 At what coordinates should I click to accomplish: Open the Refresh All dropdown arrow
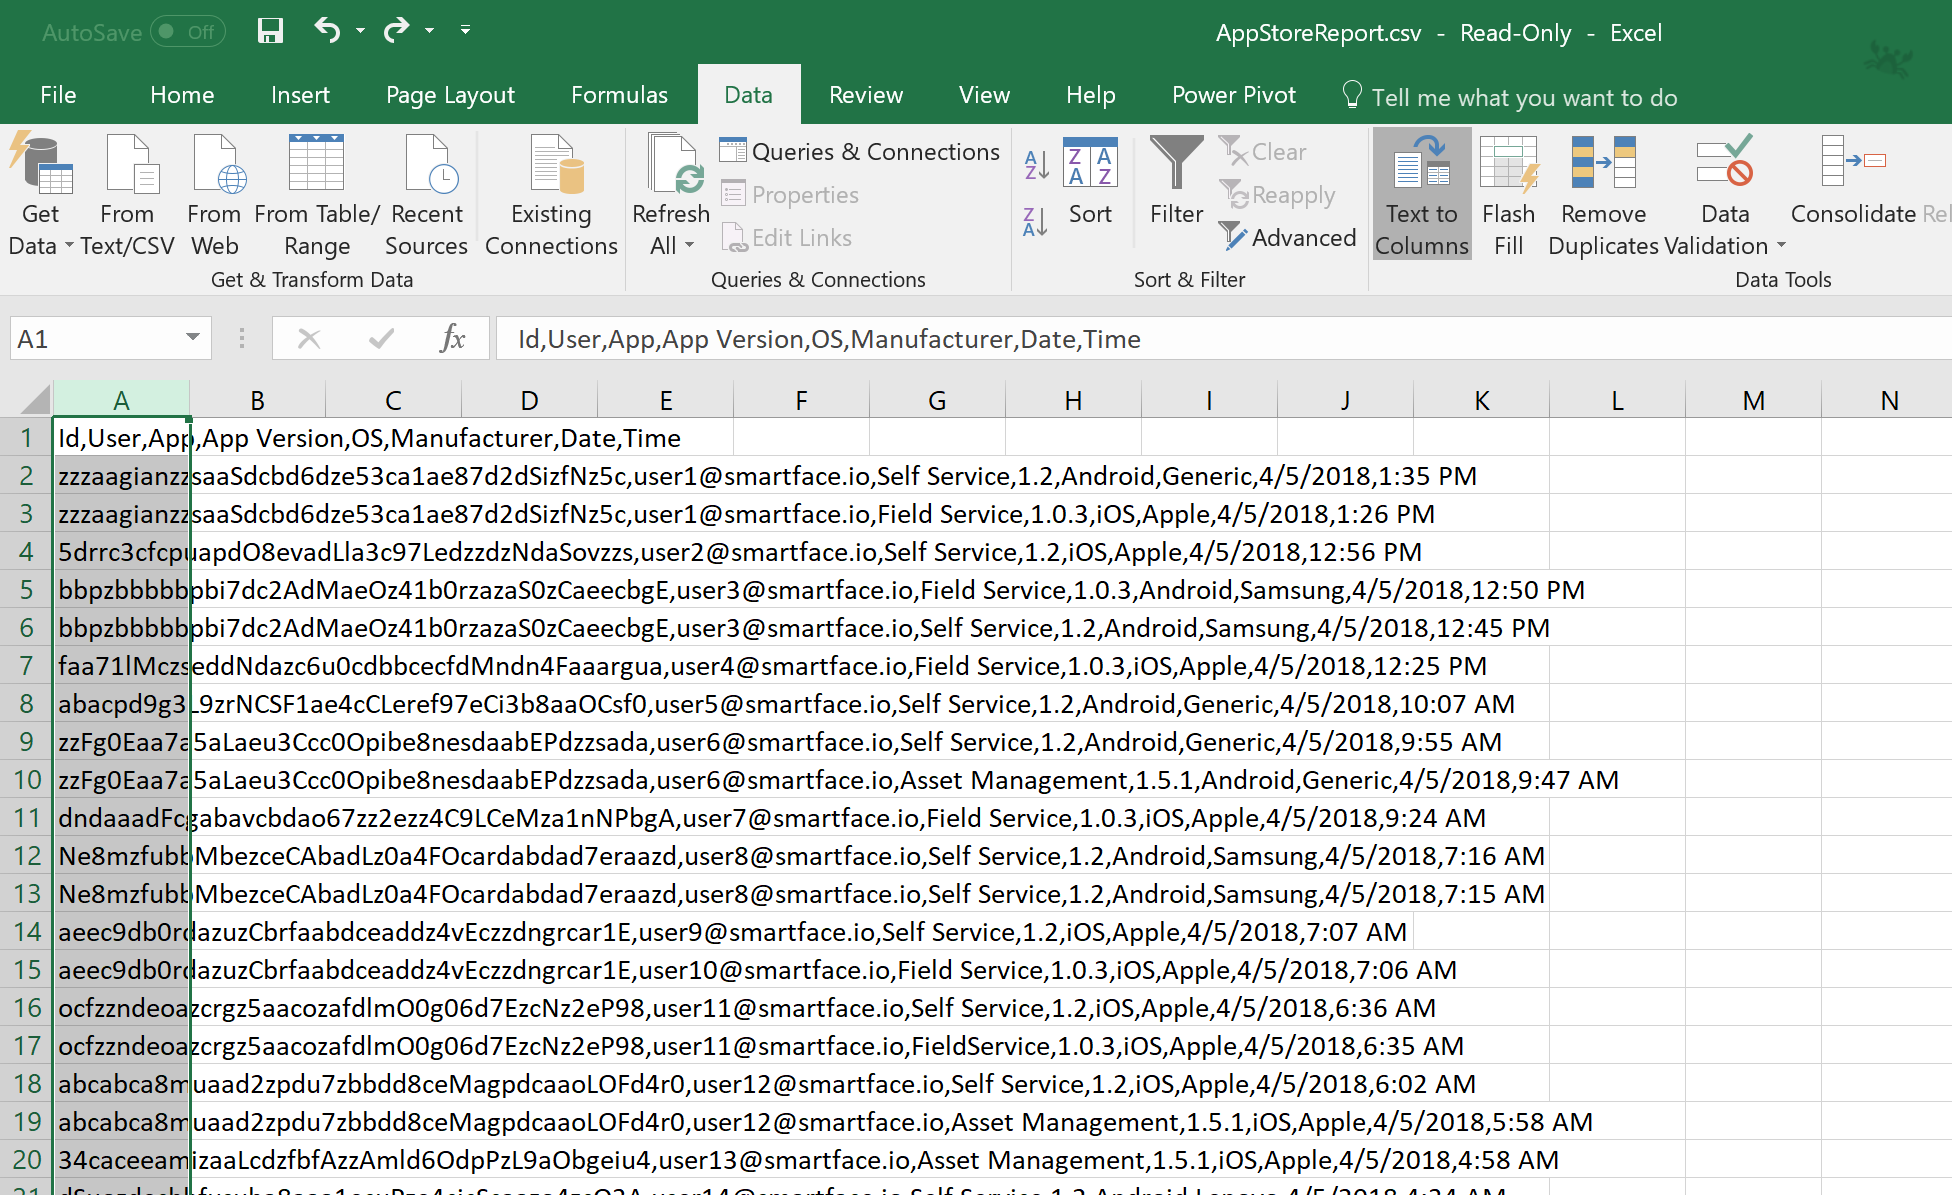point(689,246)
